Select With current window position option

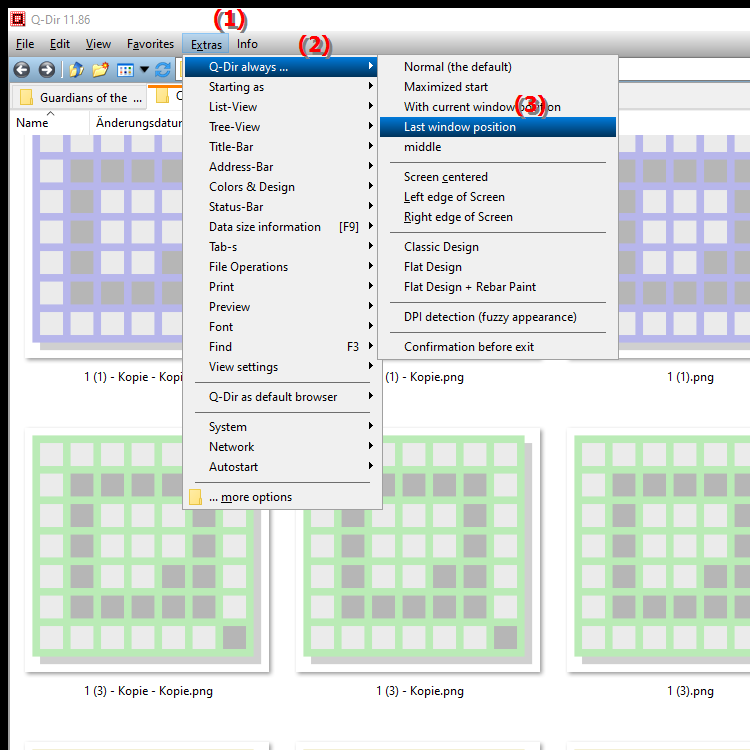tap(497, 107)
